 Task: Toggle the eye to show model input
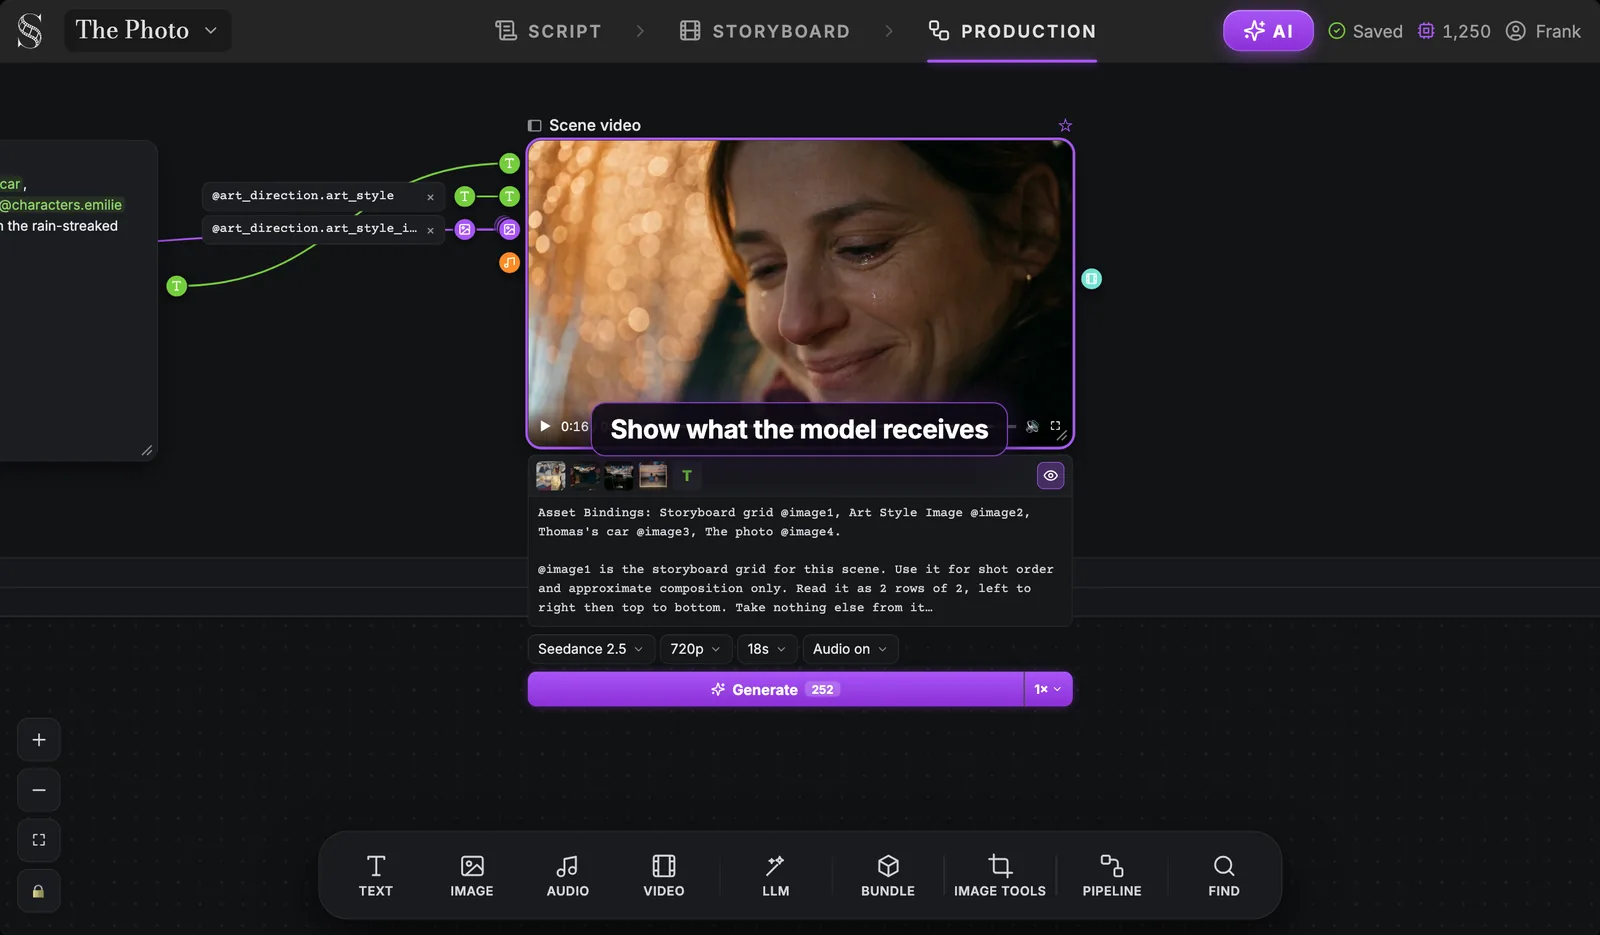click(x=1050, y=476)
